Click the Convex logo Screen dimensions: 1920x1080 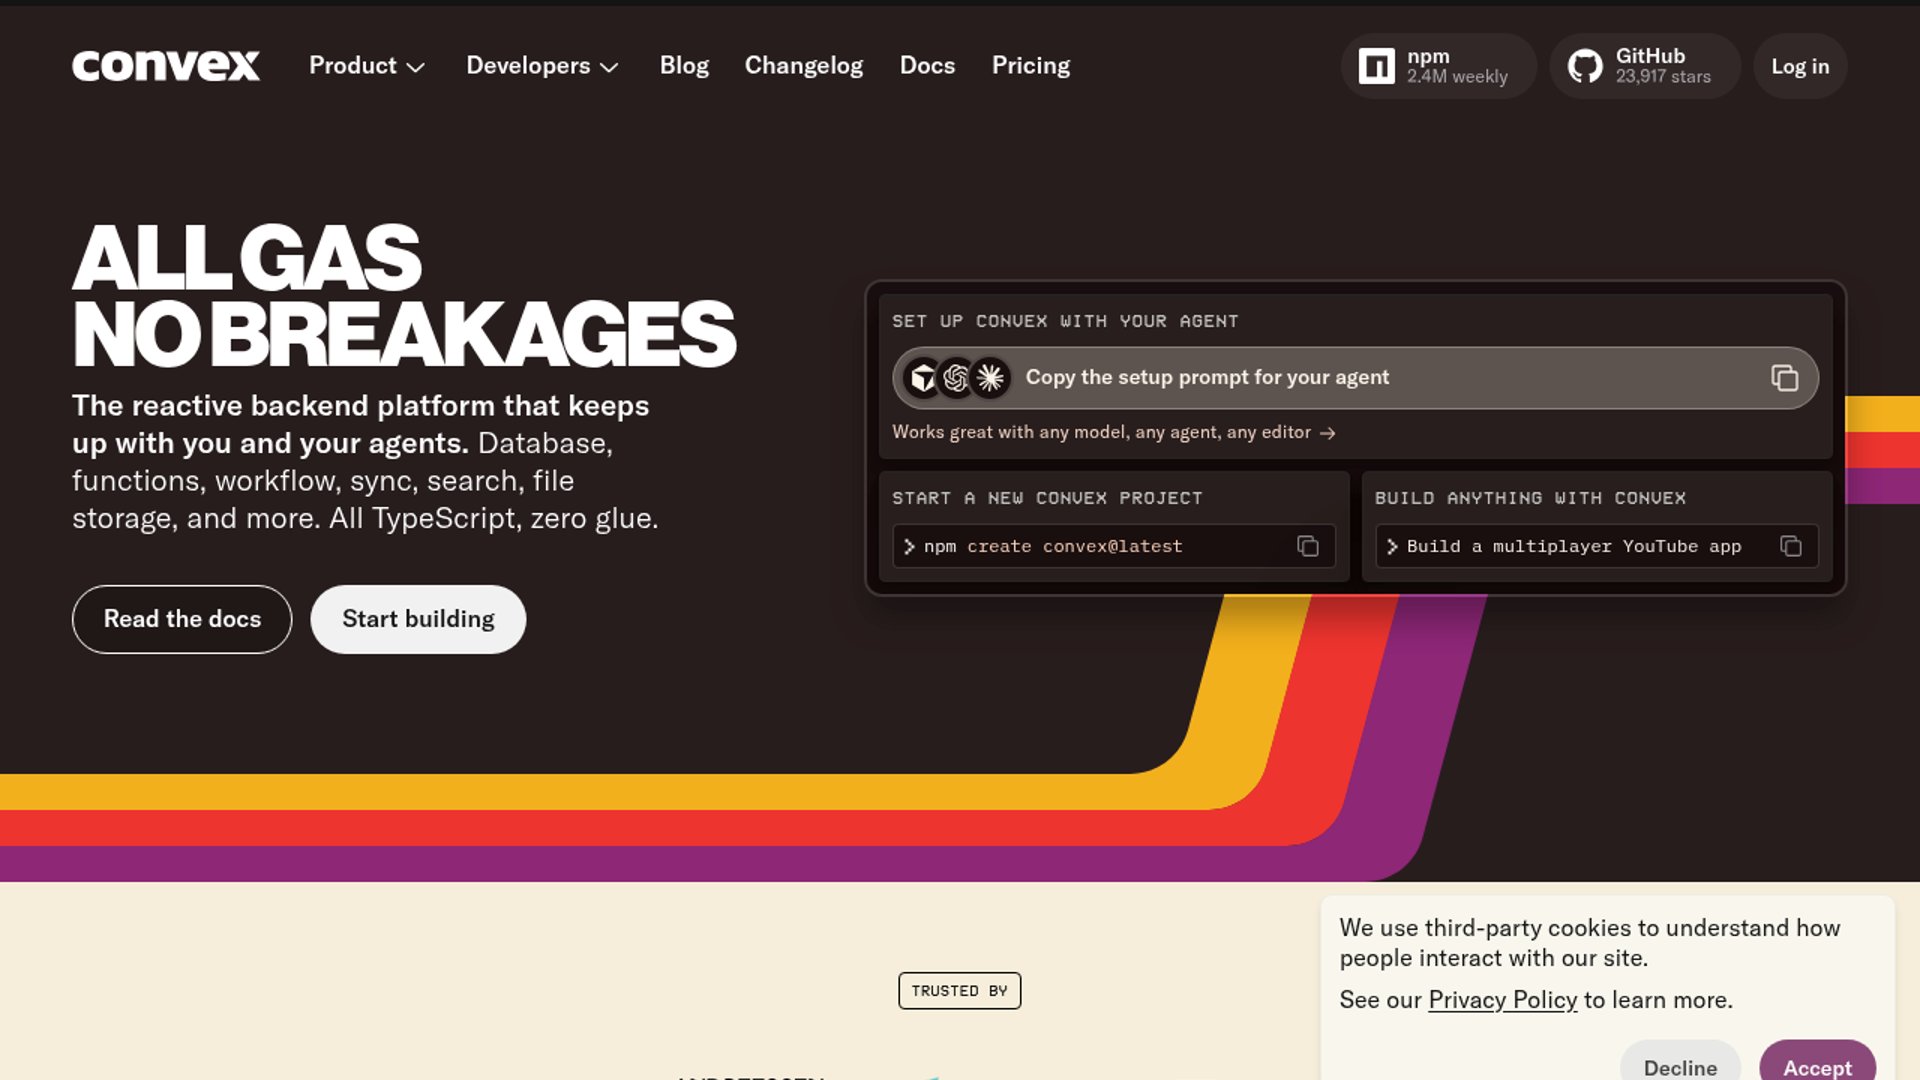(x=166, y=66)
